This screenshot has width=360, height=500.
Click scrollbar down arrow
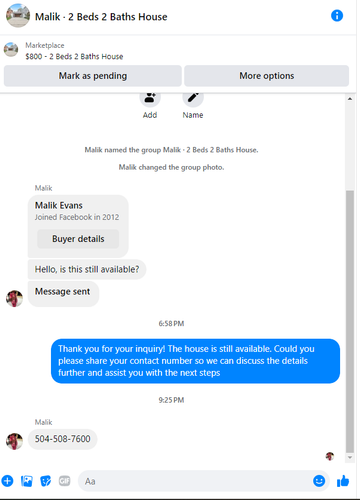pyautogui.click(x=350, y=457)
